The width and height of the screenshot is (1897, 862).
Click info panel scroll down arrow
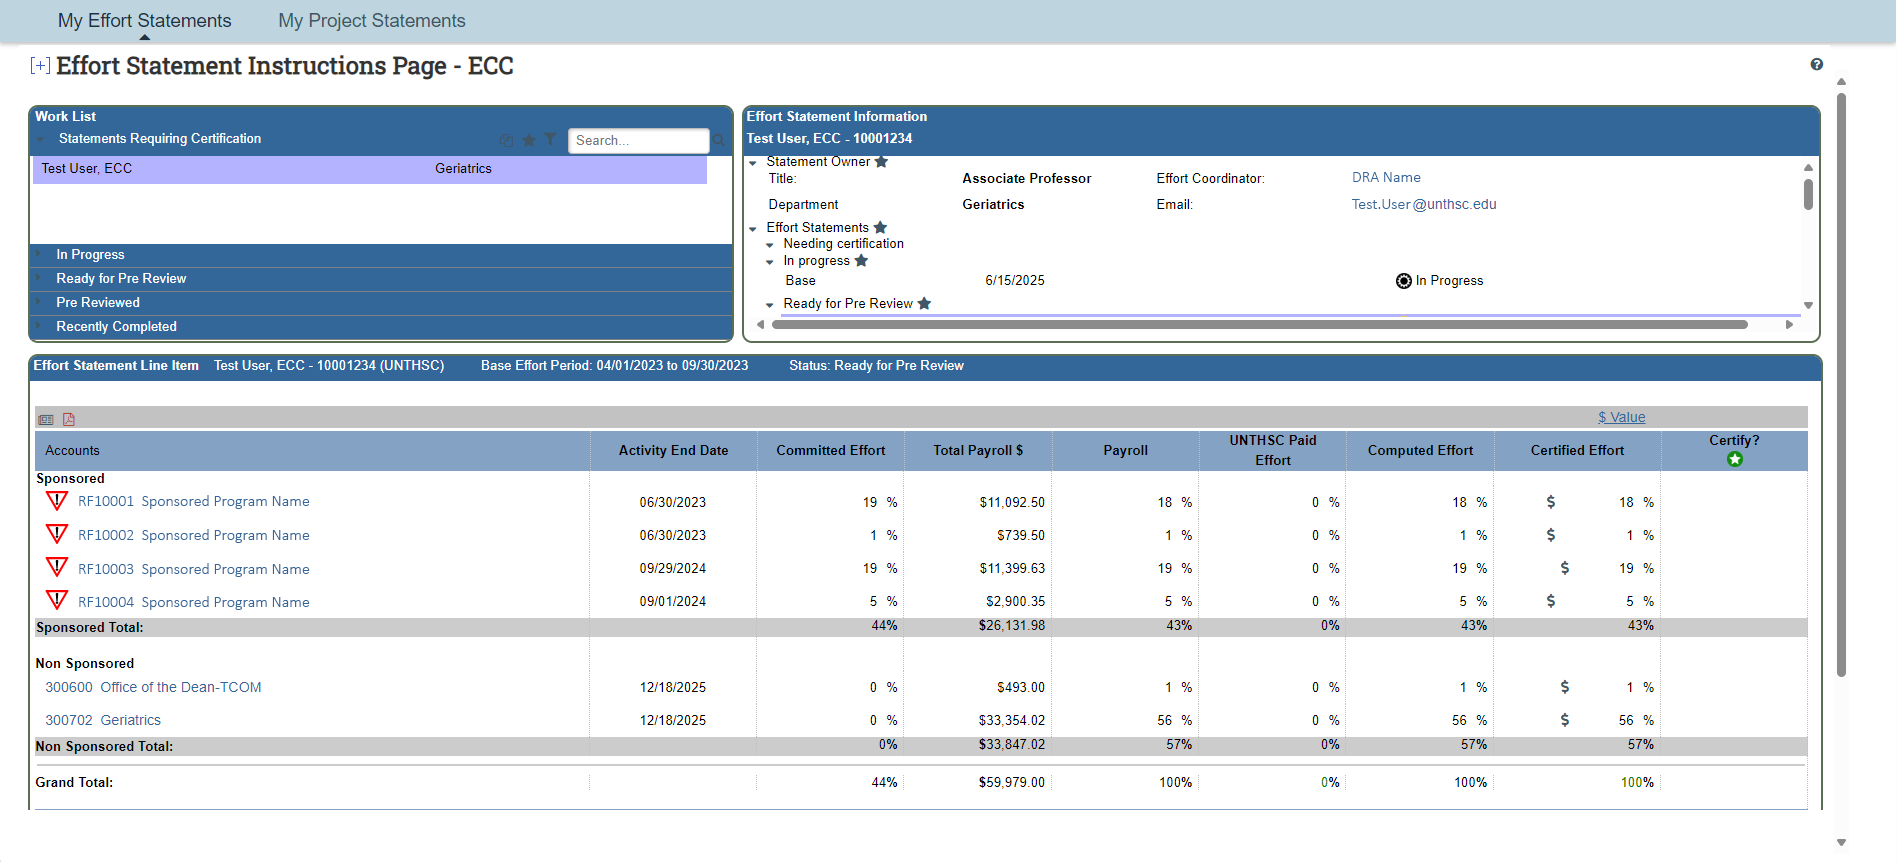point(1808,306)
